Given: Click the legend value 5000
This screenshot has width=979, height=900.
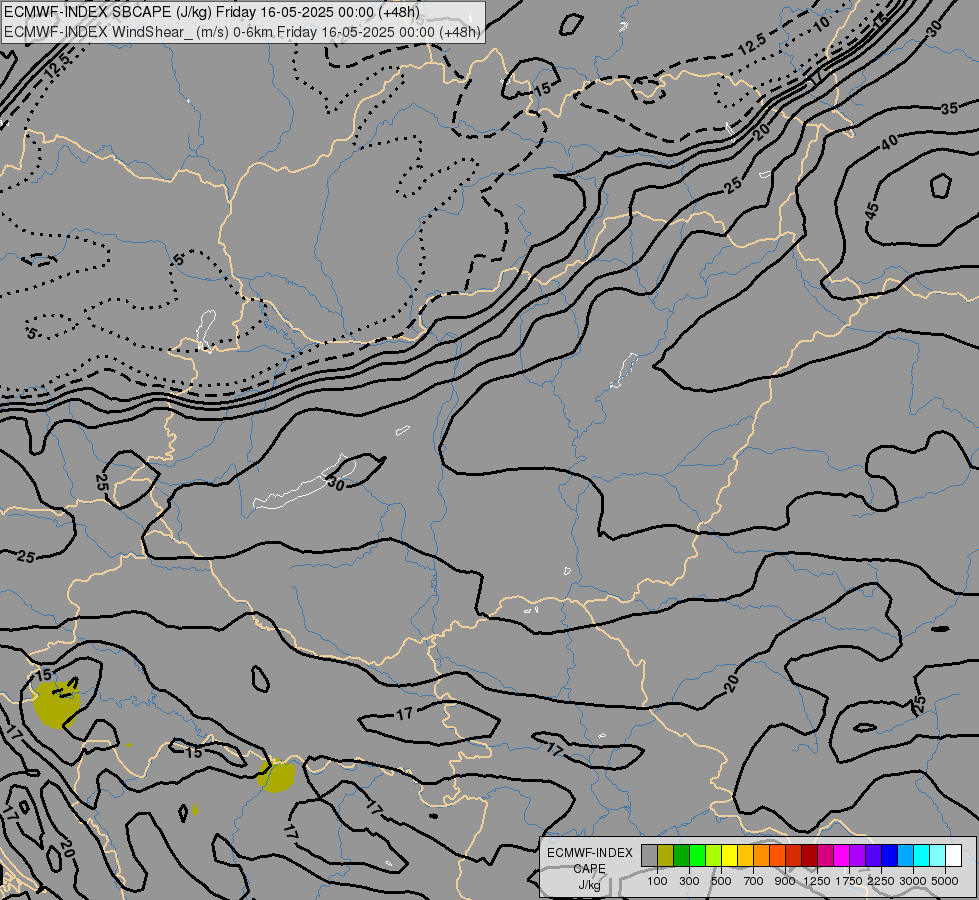Looking at the screenshot, I should tap(945, 881).
